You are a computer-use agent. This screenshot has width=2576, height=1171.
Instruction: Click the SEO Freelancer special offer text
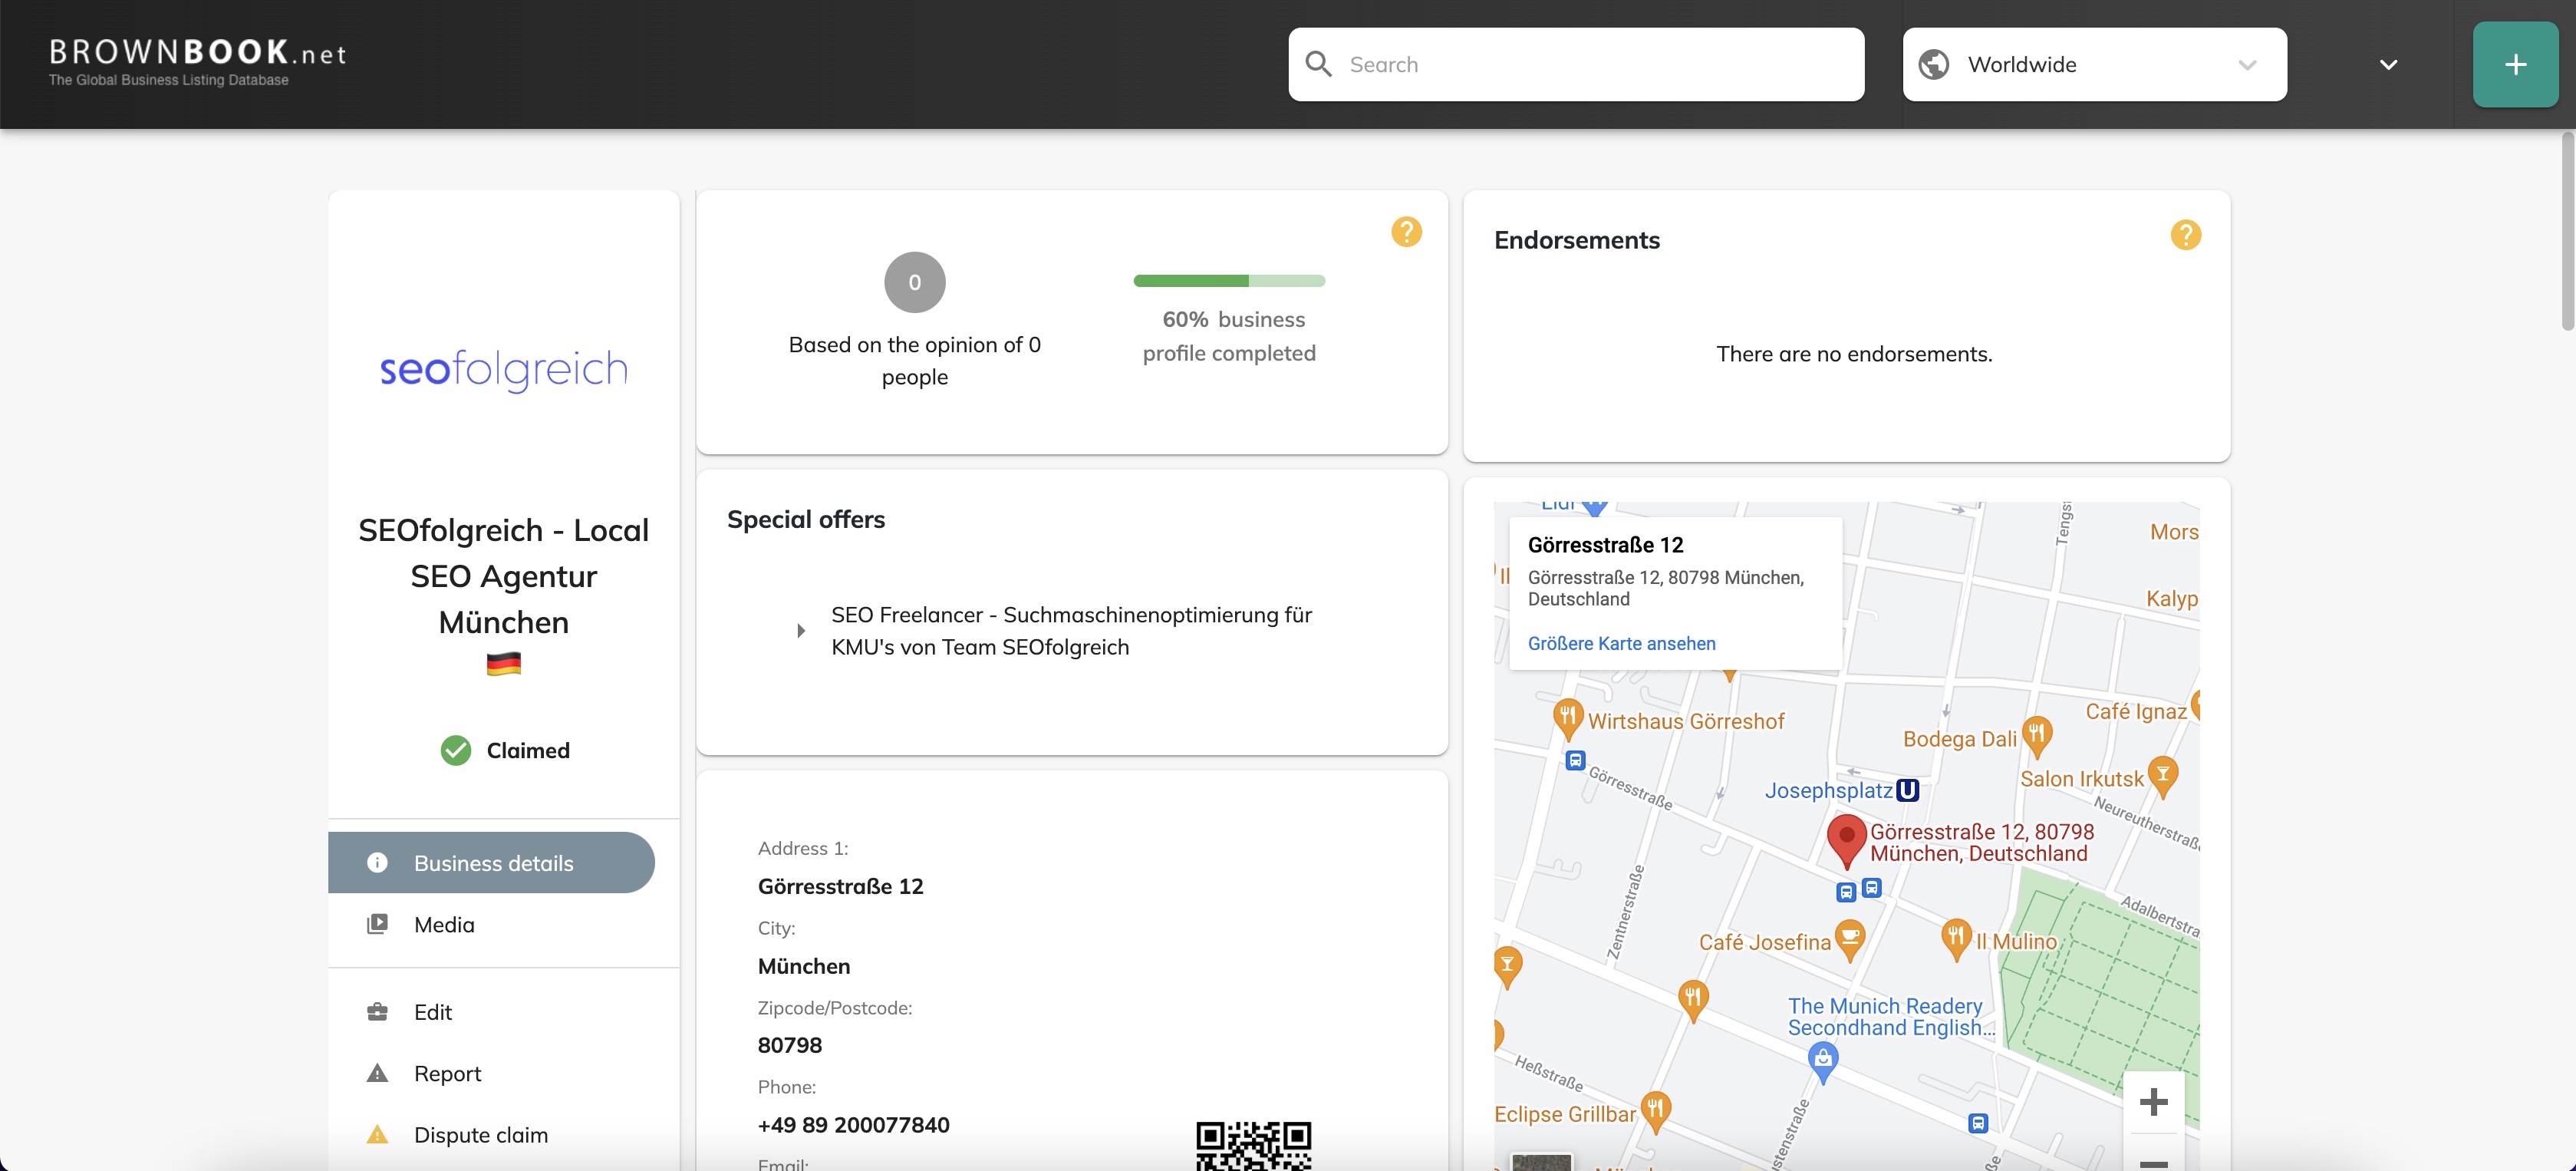click(1071, 631)
